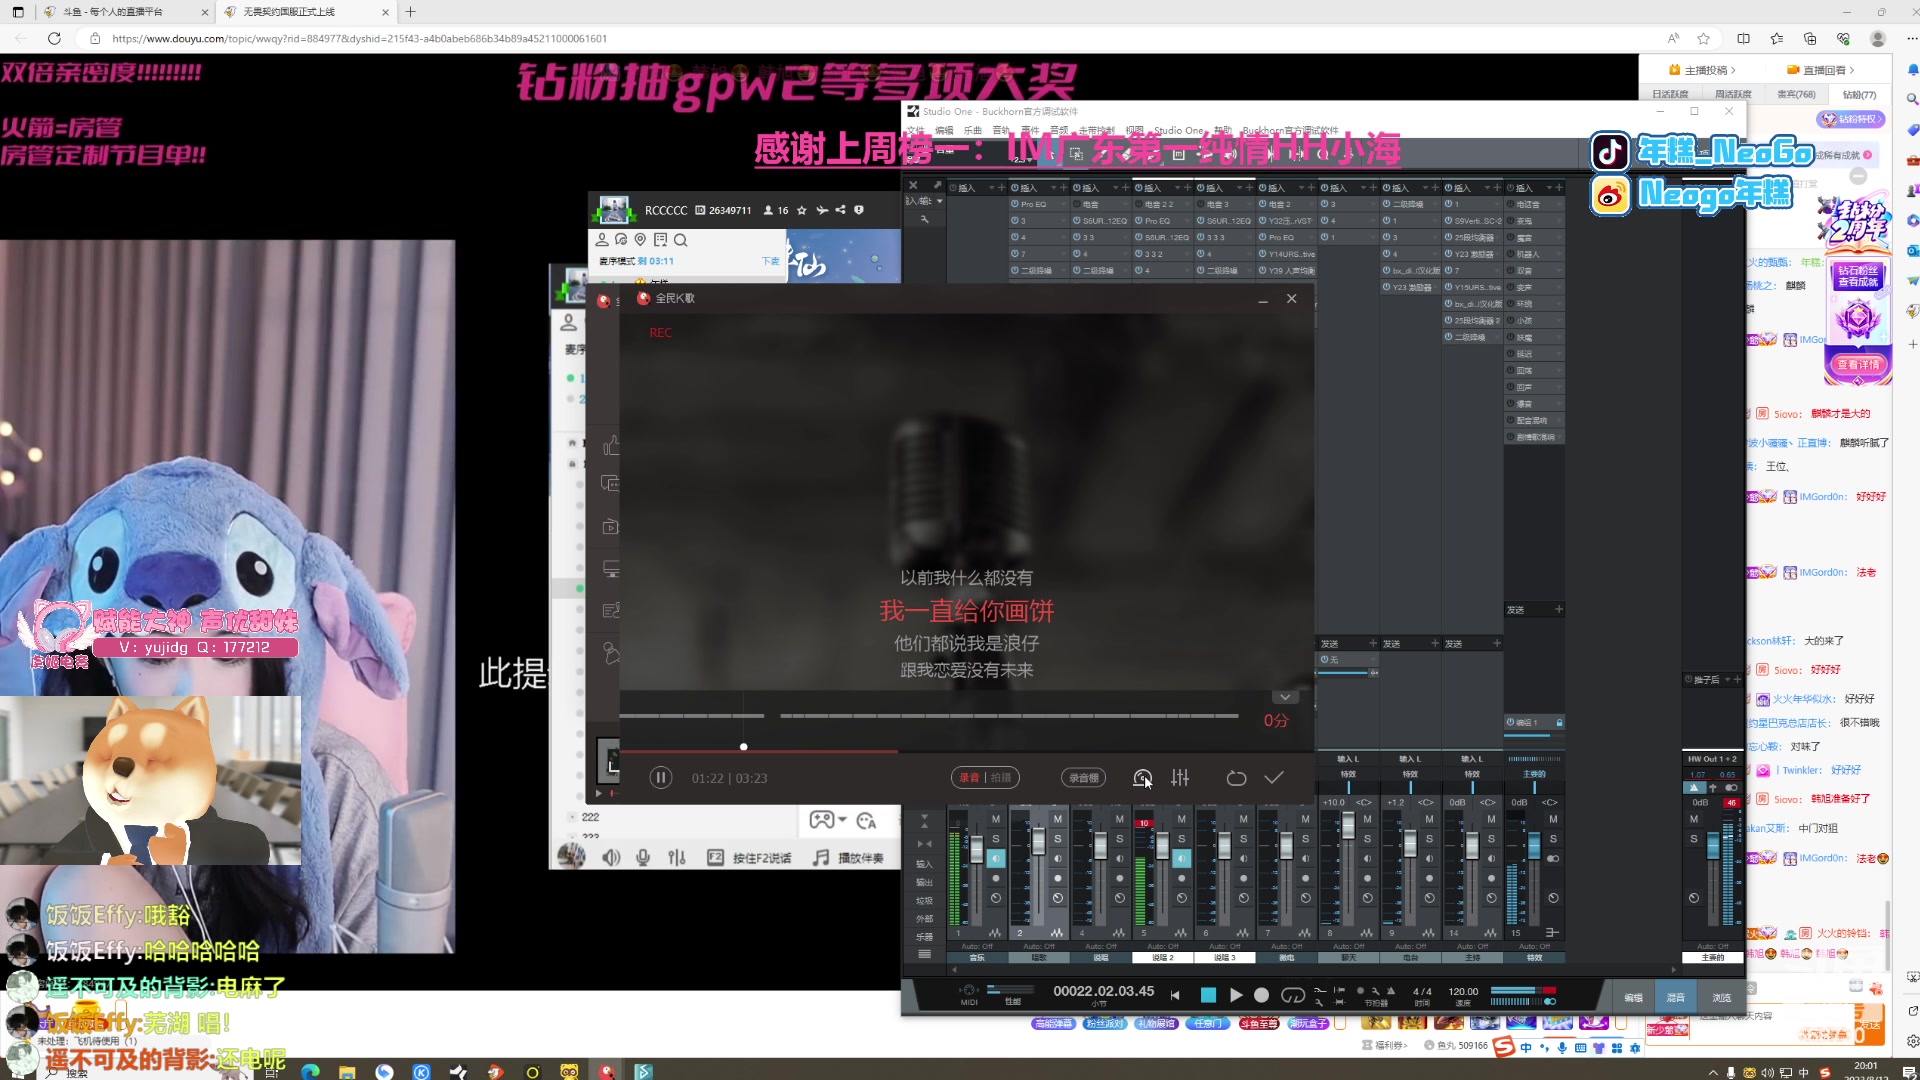
Task: Switch to 编辑 view in Studio One
Action: point(1633,998)
